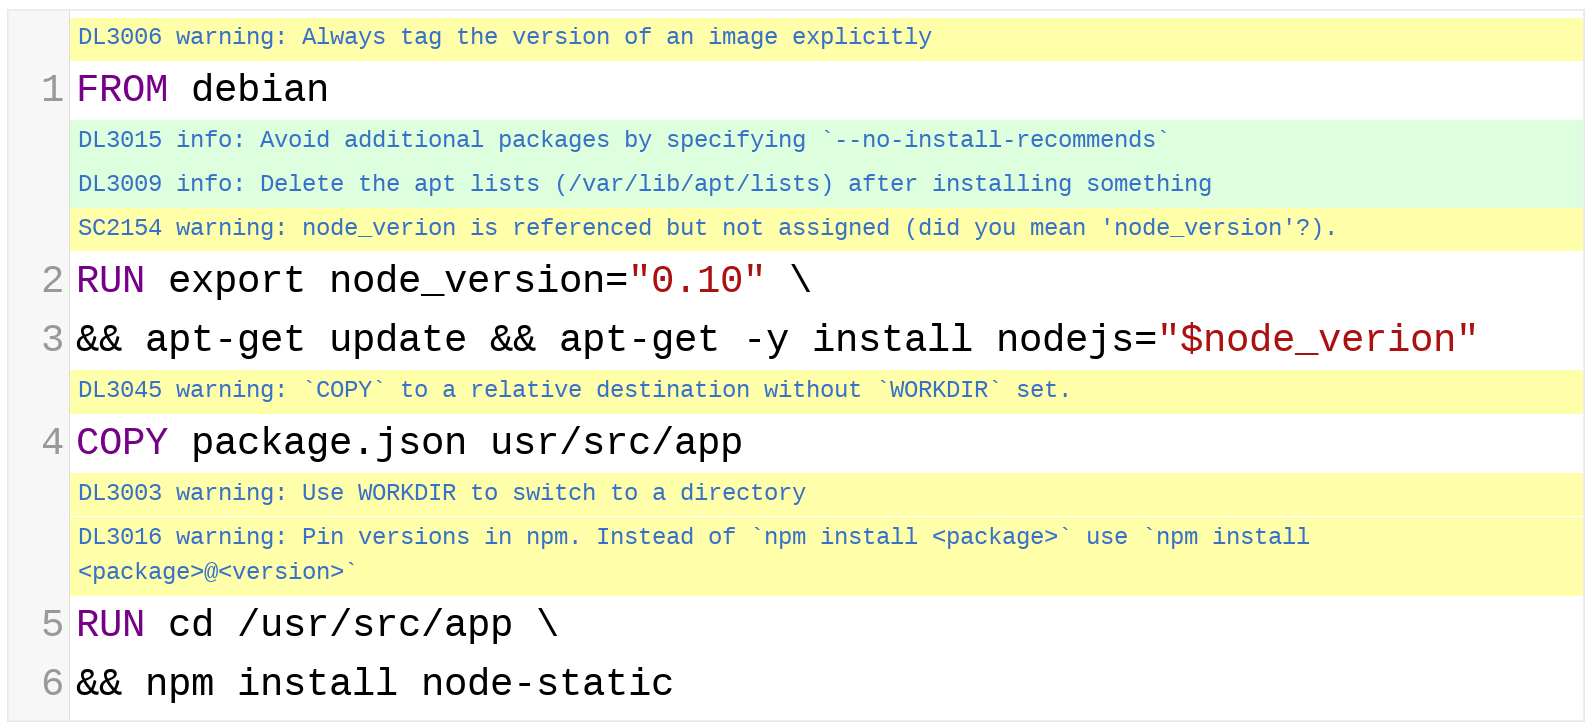Select the FROM debian code line
Viewport: 1596px width, 728px height.
click(x=826, y=90)
